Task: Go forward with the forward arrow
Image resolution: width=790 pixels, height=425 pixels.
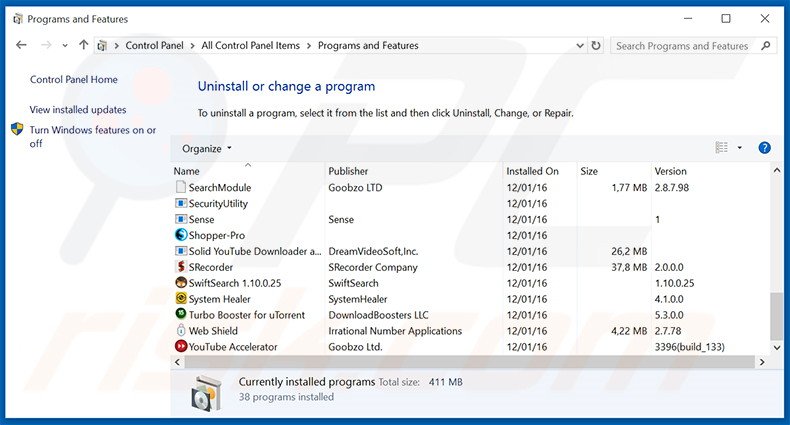Action: pos(46,45)
